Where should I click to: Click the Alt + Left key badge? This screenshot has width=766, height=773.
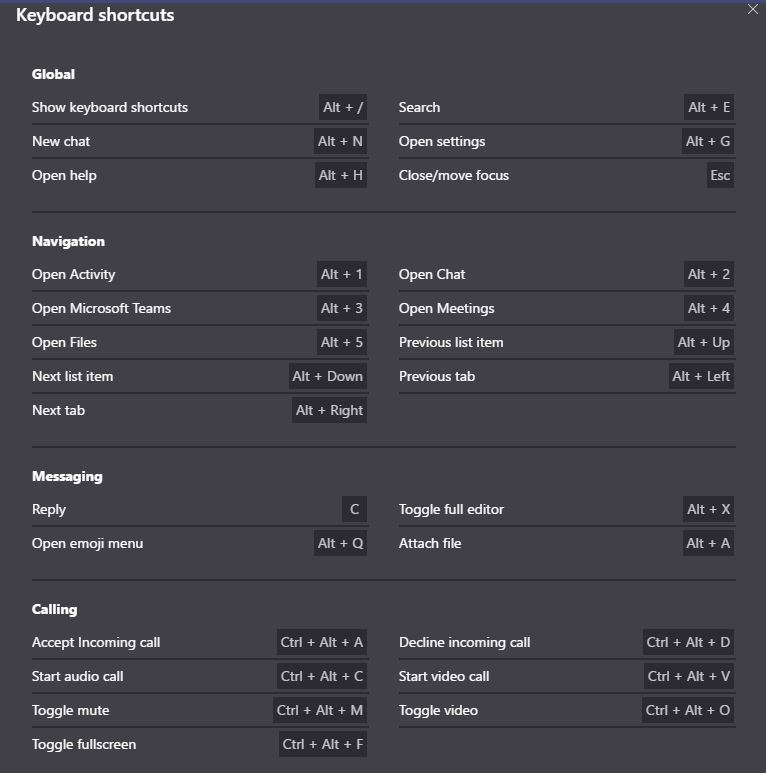point(701,377)
